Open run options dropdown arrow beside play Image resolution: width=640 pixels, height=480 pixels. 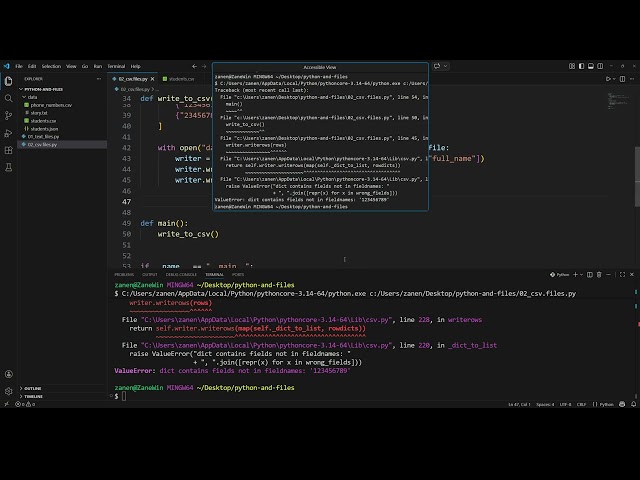click(614, 79)
